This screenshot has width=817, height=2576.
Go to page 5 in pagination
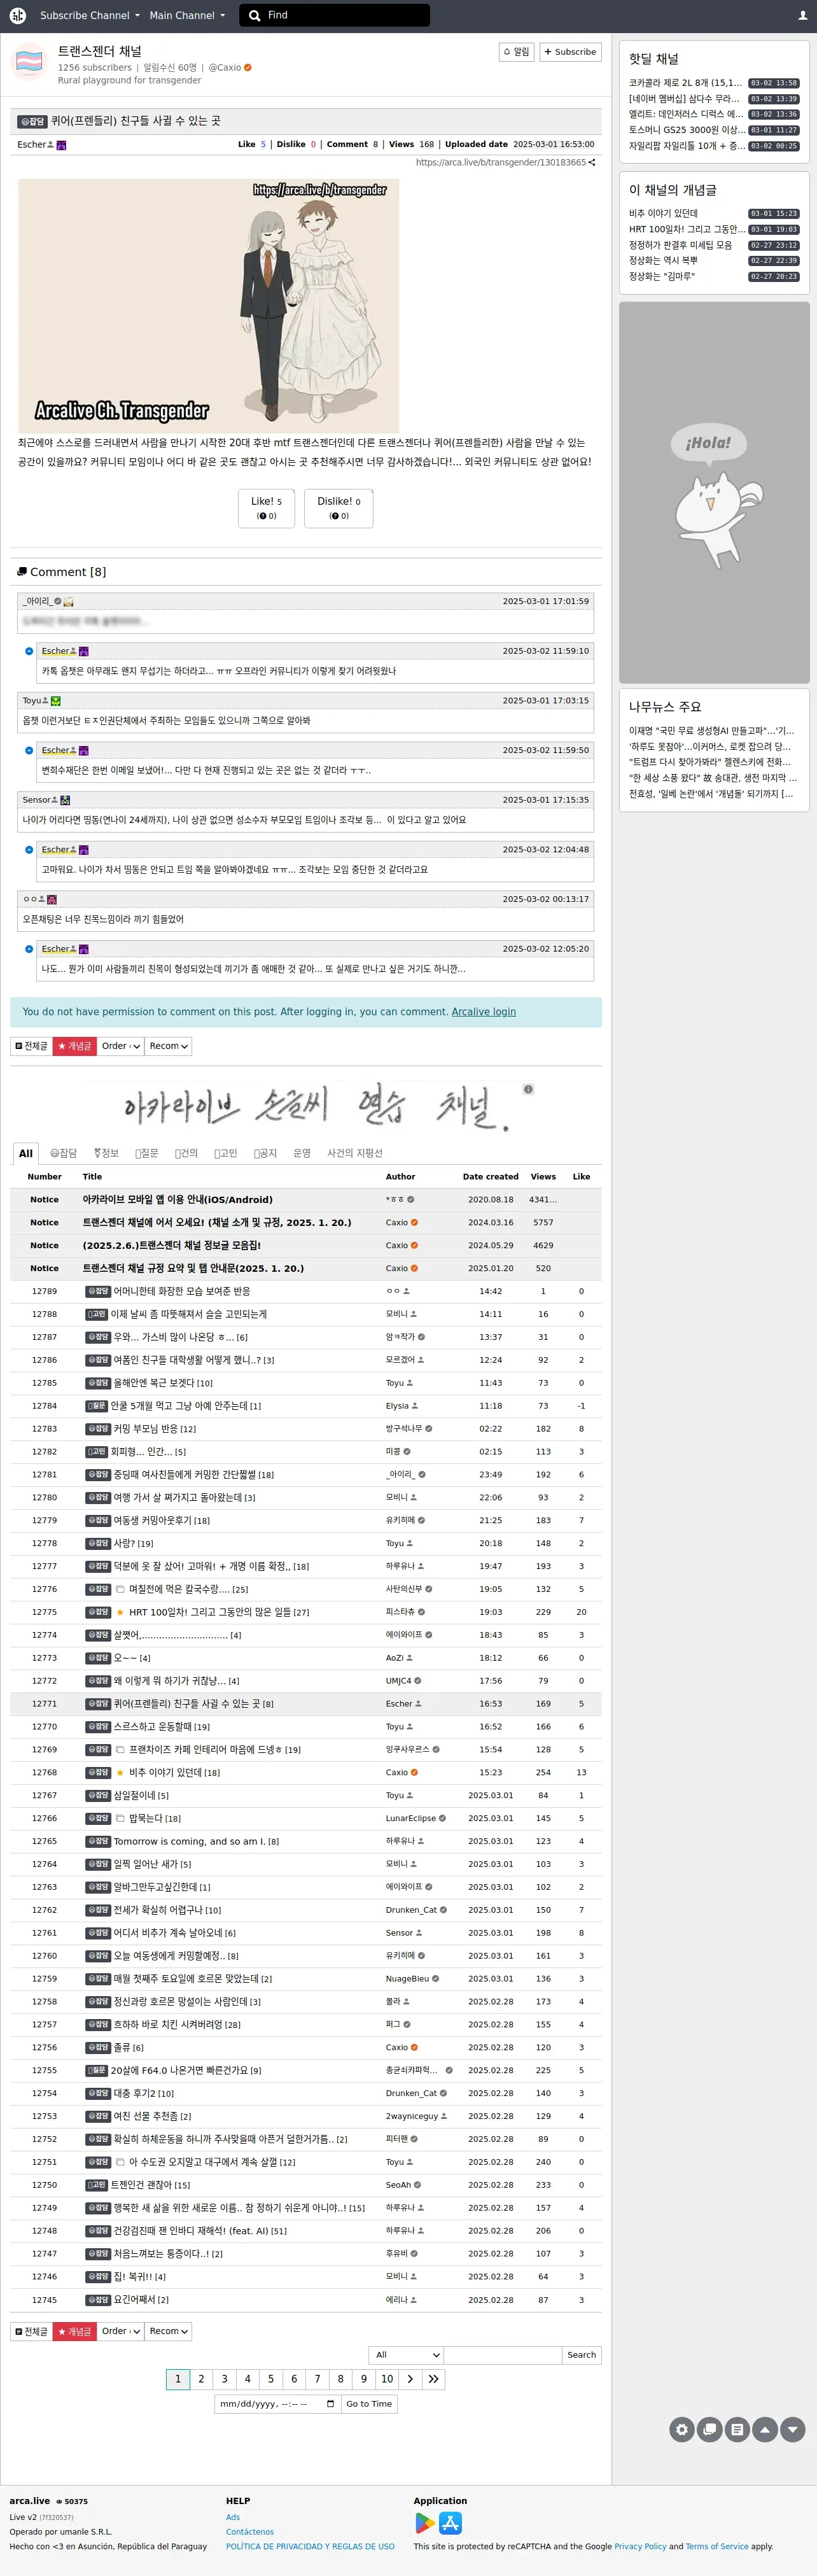(x=271, y=2378)
